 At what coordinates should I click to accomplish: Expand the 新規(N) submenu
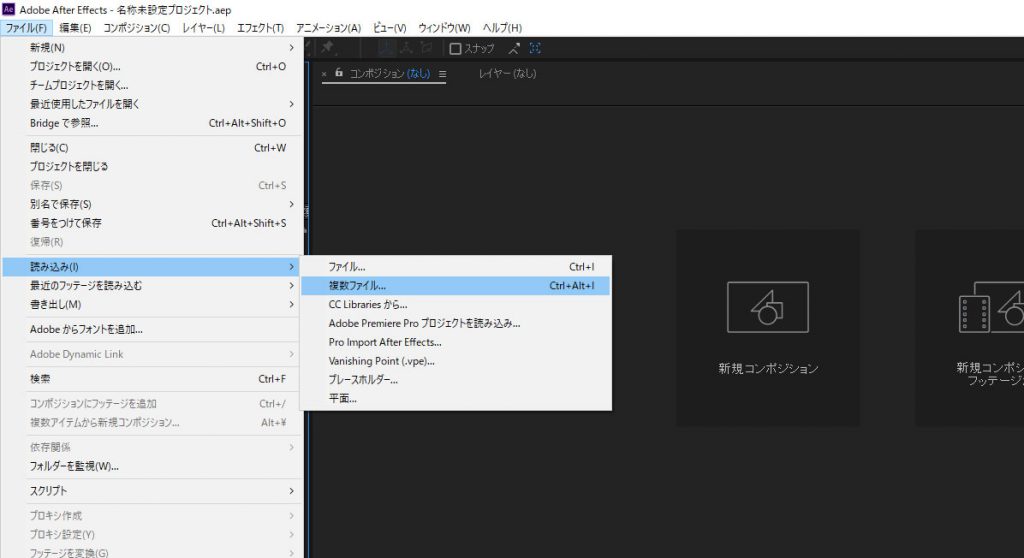(151, 47)
